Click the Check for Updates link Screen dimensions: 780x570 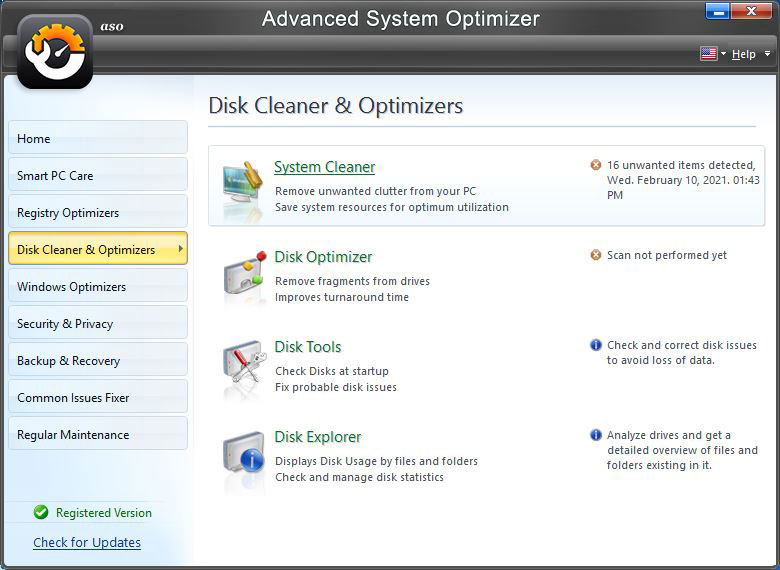coord(87,542)
